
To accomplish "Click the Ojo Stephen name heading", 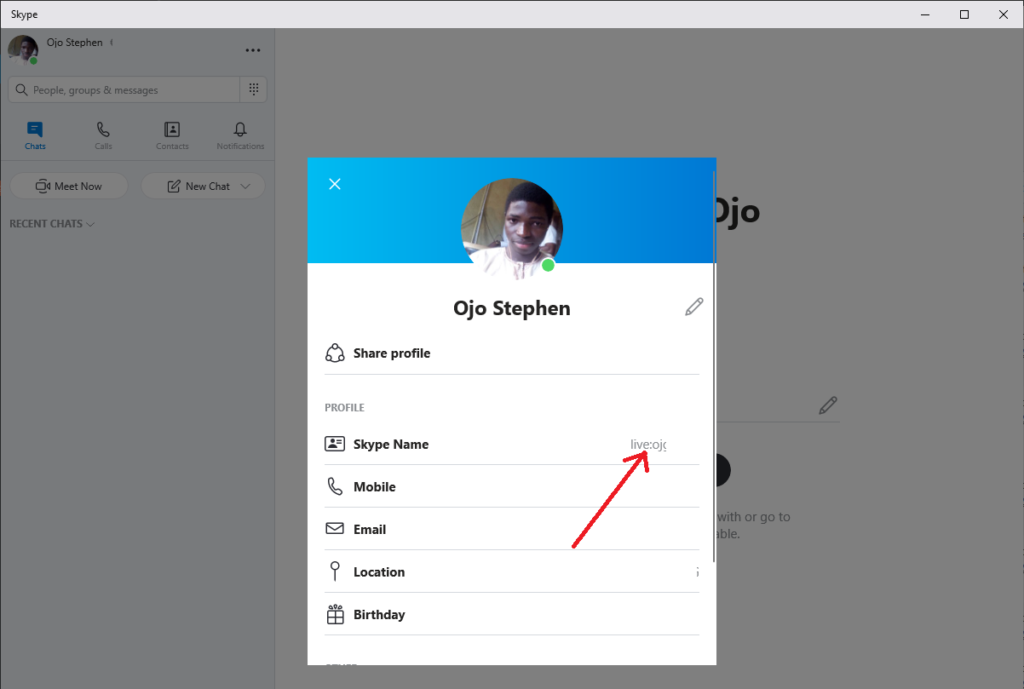I will point(511,308).
